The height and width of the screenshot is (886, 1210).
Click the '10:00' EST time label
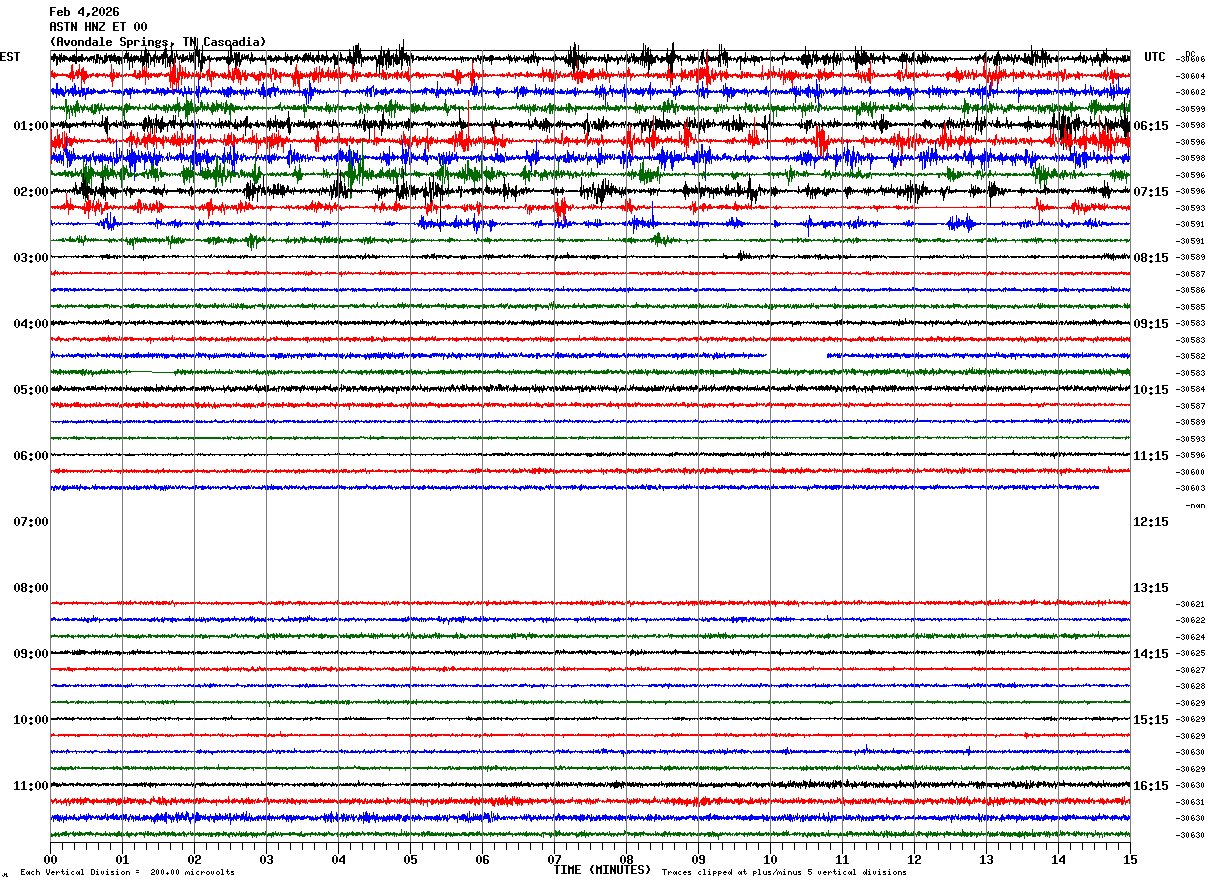coord(31,720)
